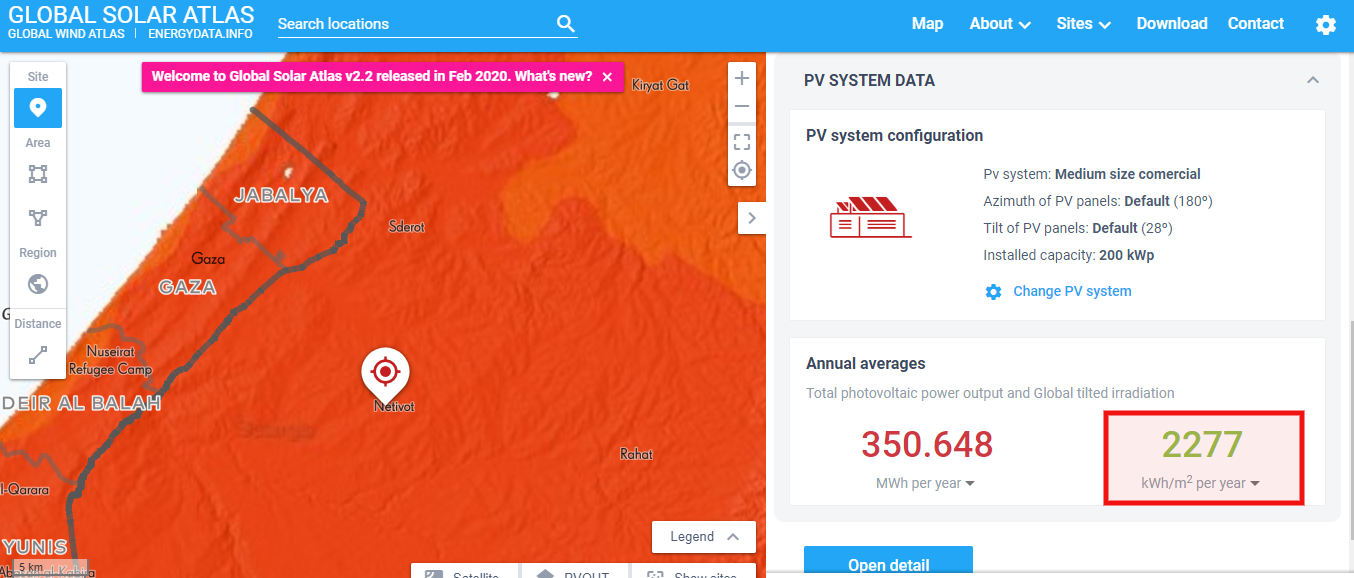Click the 350.648 output value
Viewport: 1354px width, 578px height.
(927, 445)
